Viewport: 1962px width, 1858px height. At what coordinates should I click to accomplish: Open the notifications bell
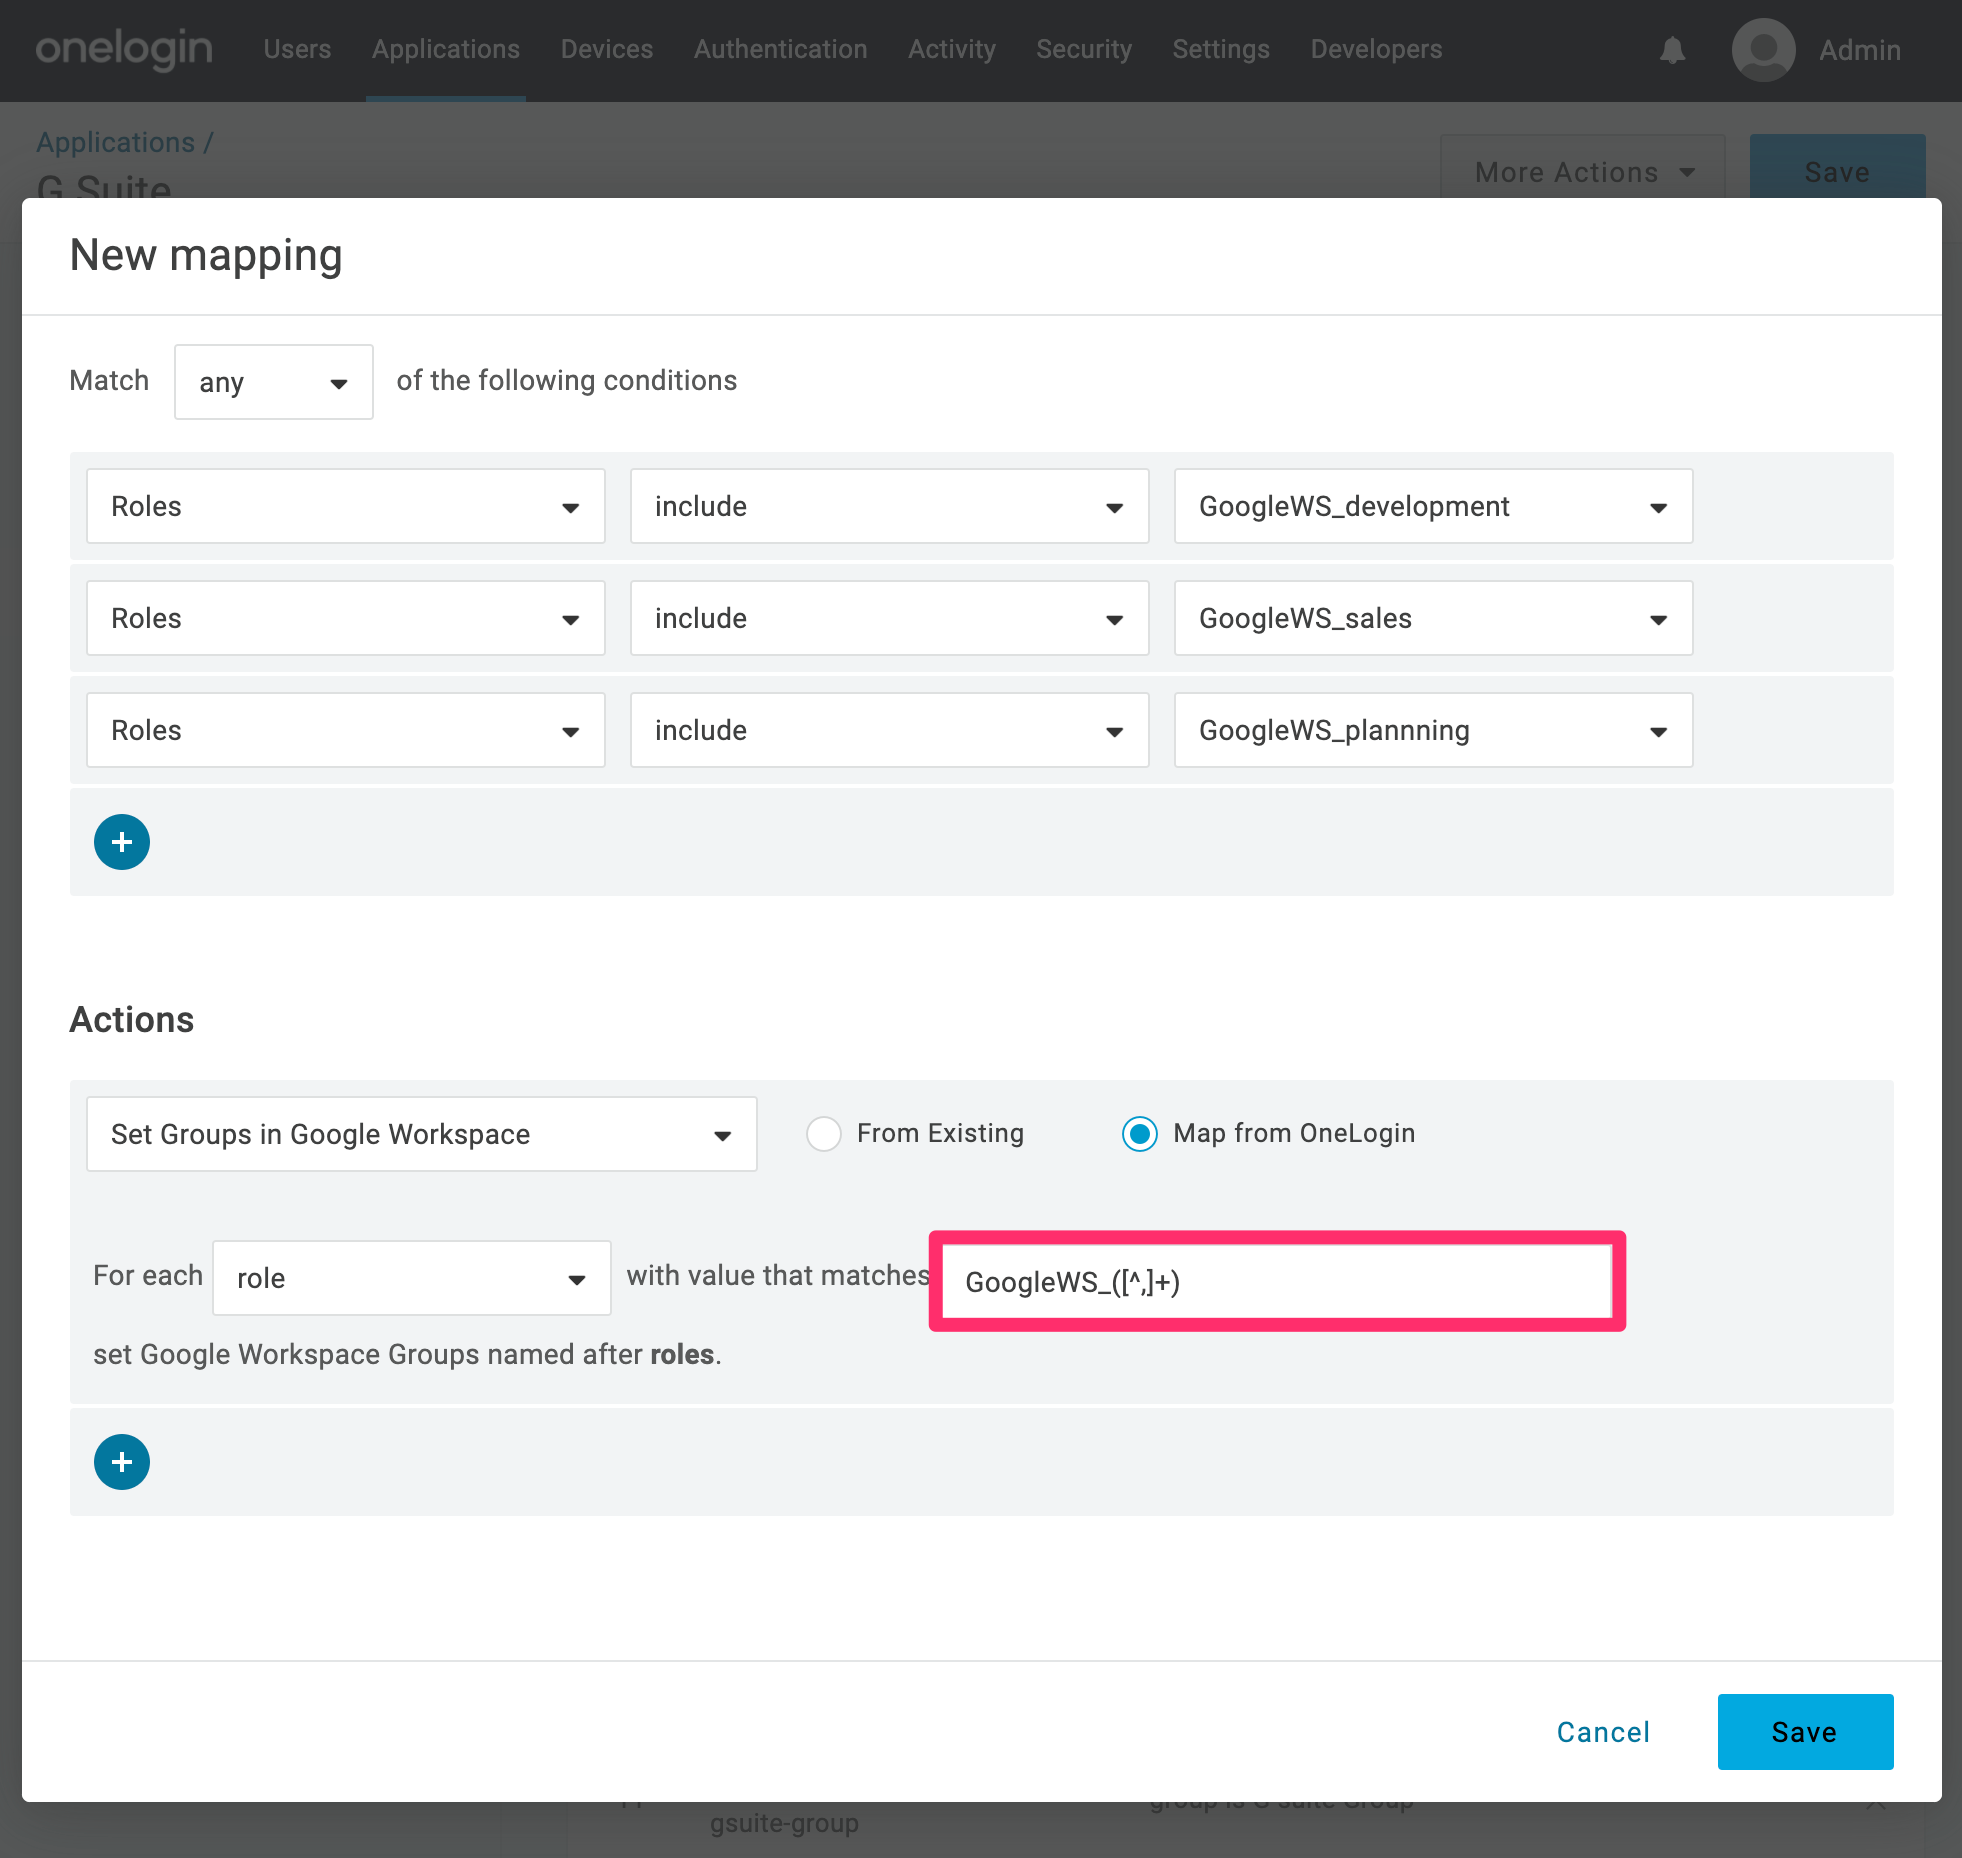[1673, 50]
